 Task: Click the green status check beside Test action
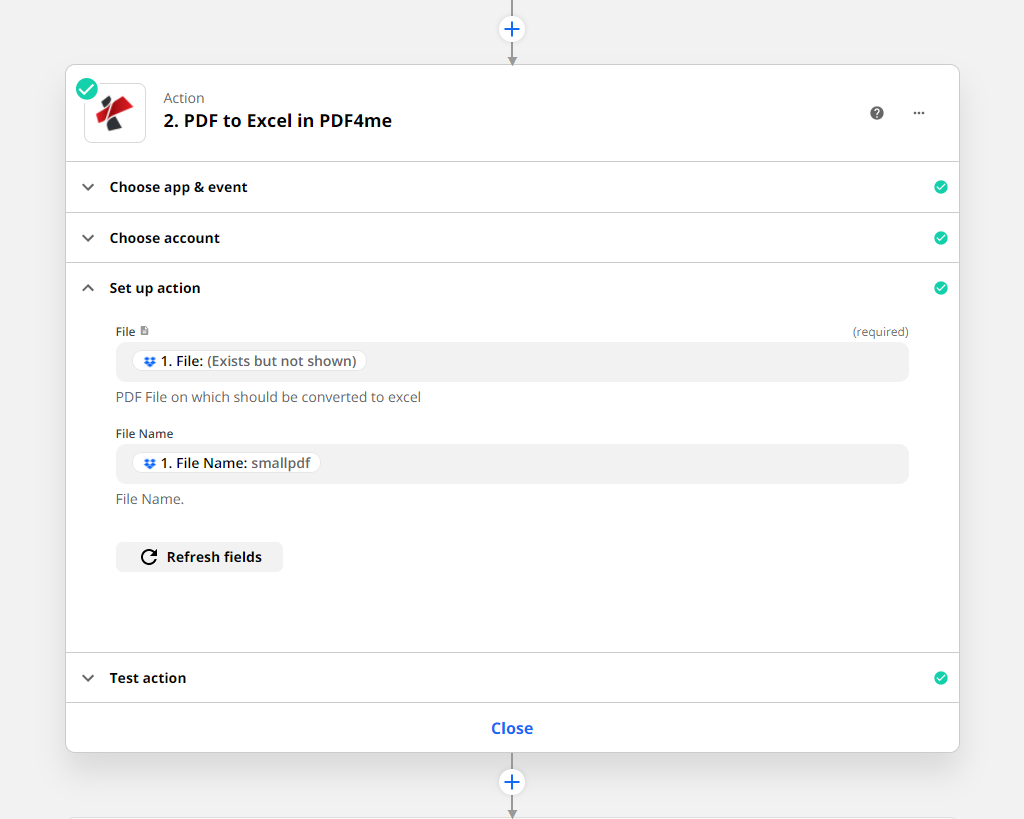point(941,678)
